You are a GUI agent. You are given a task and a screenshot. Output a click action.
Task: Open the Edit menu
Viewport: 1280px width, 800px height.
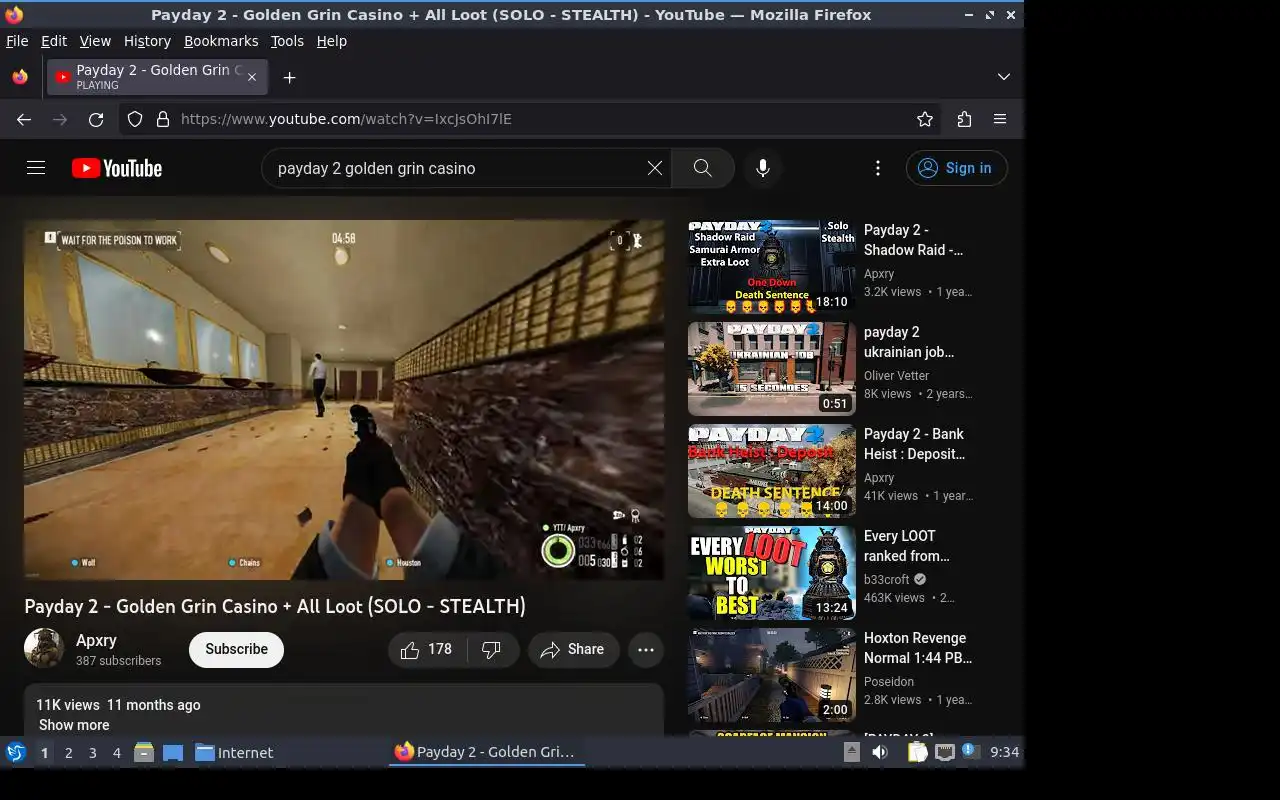54,41
